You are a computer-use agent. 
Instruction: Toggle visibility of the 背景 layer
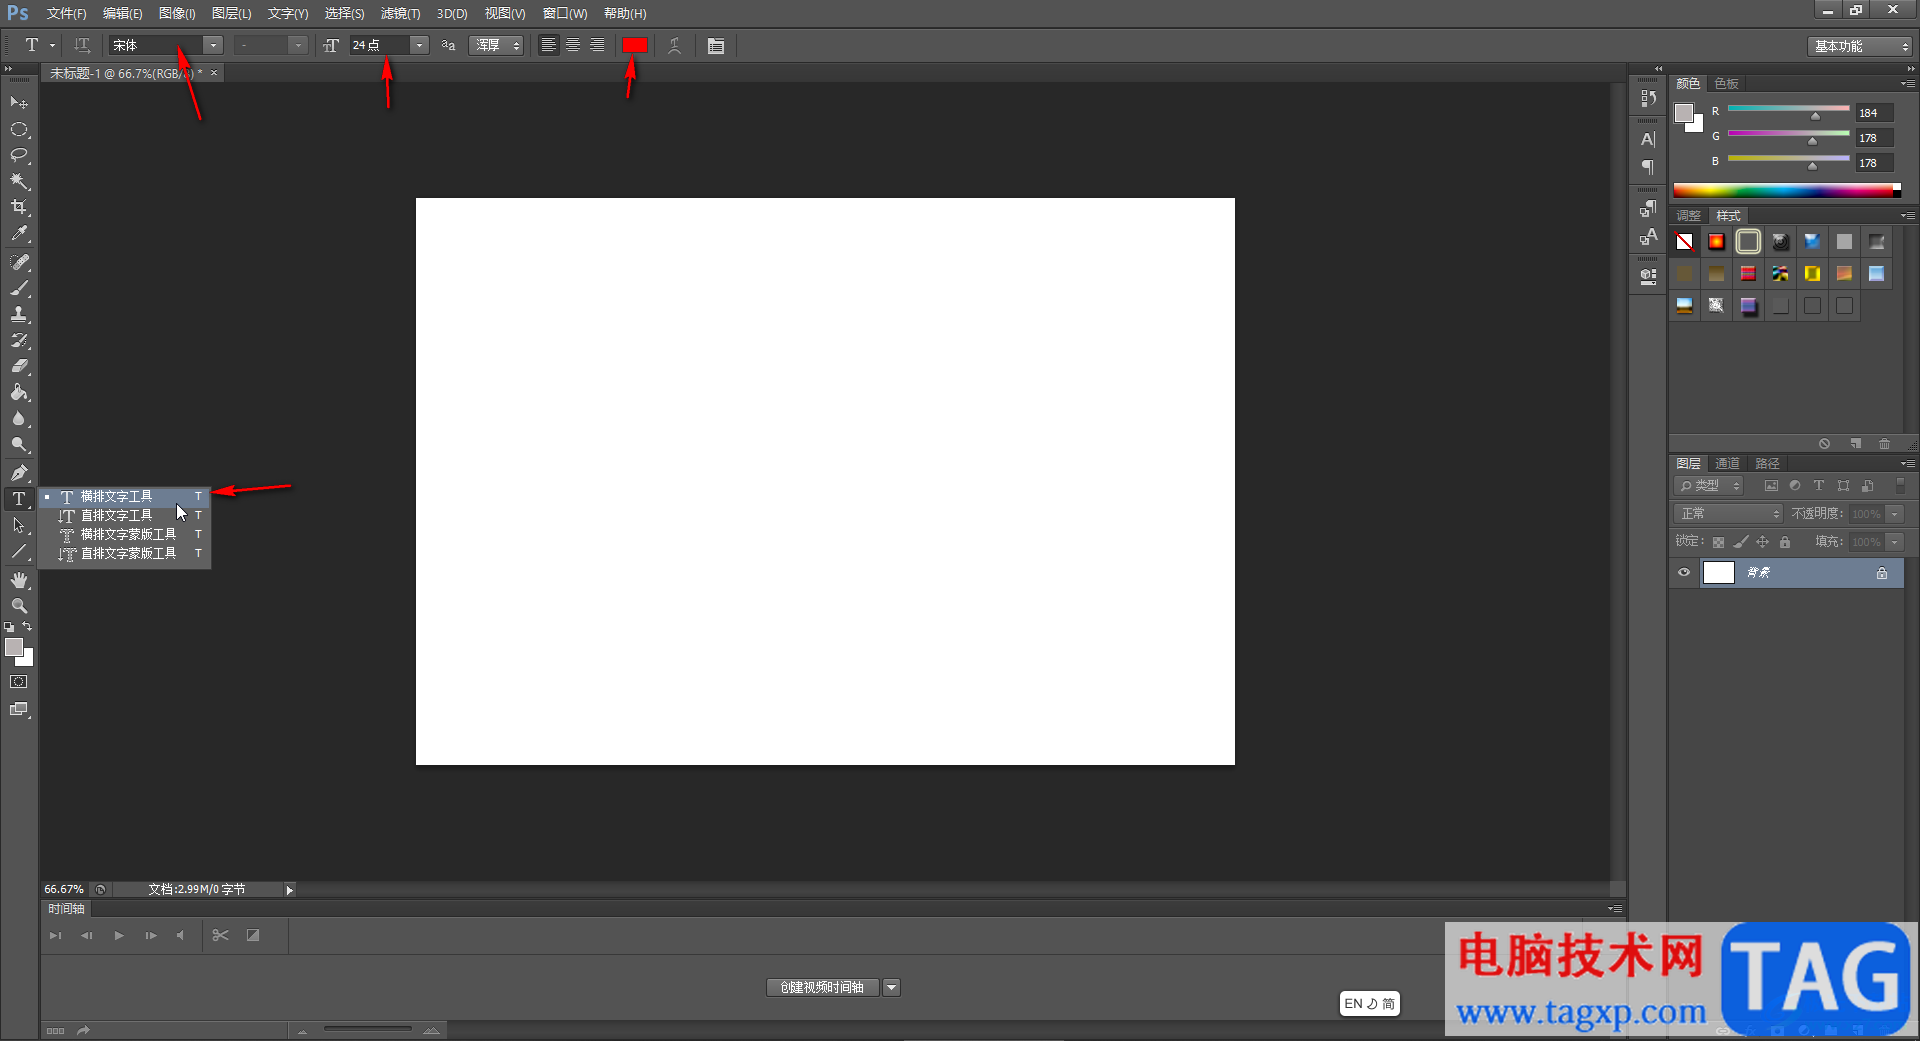coord(1684,573)
